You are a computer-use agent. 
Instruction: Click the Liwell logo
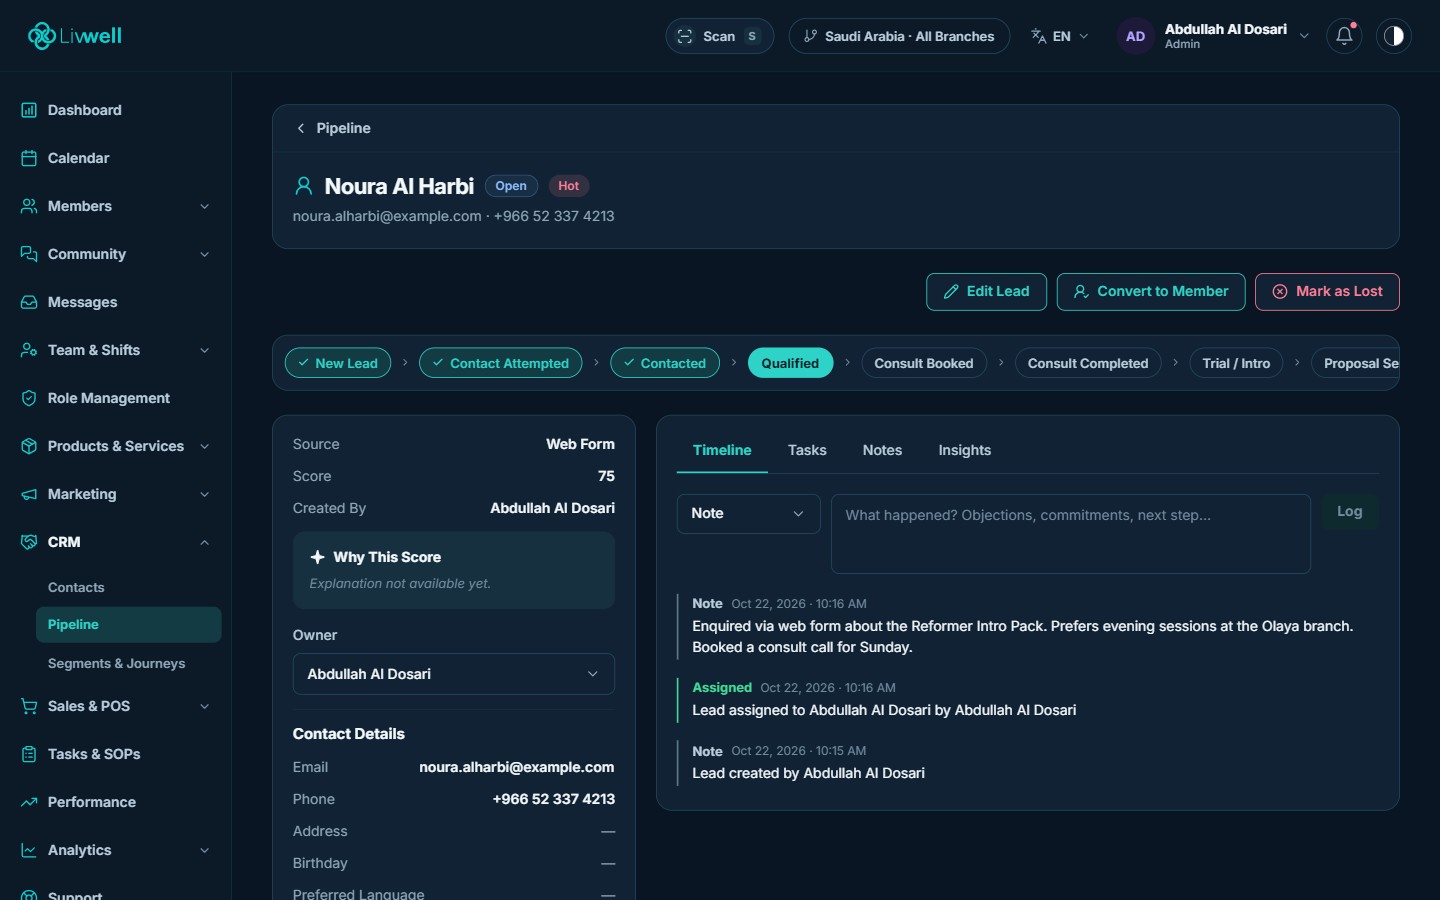75,36
